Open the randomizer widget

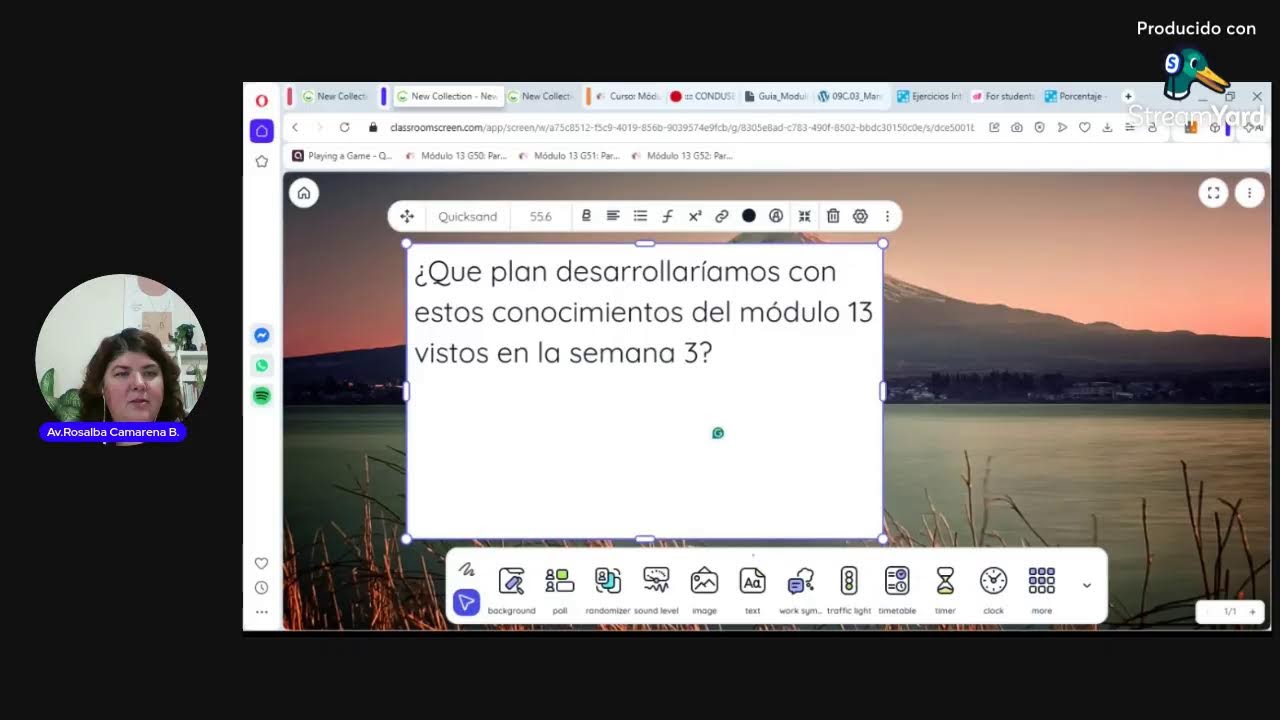click(x=608, y=590)
